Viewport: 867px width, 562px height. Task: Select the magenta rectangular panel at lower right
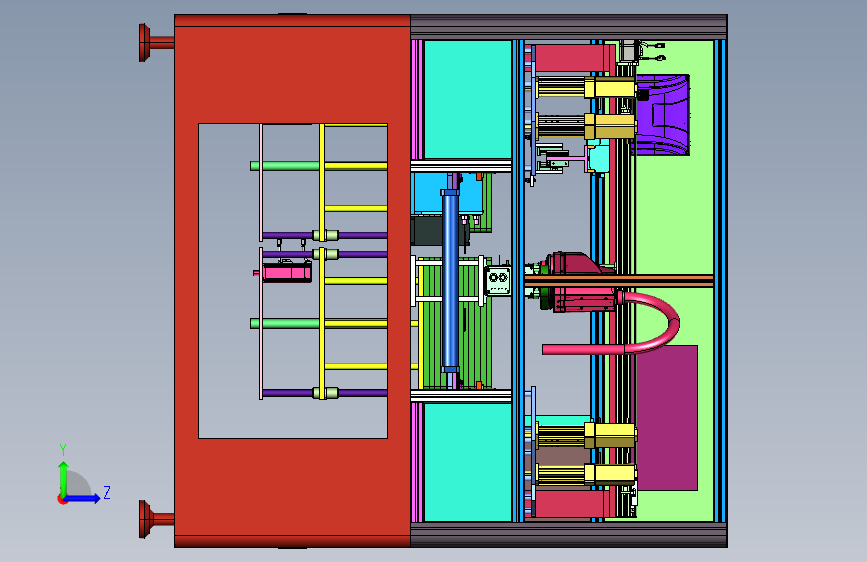click(667, 418)
